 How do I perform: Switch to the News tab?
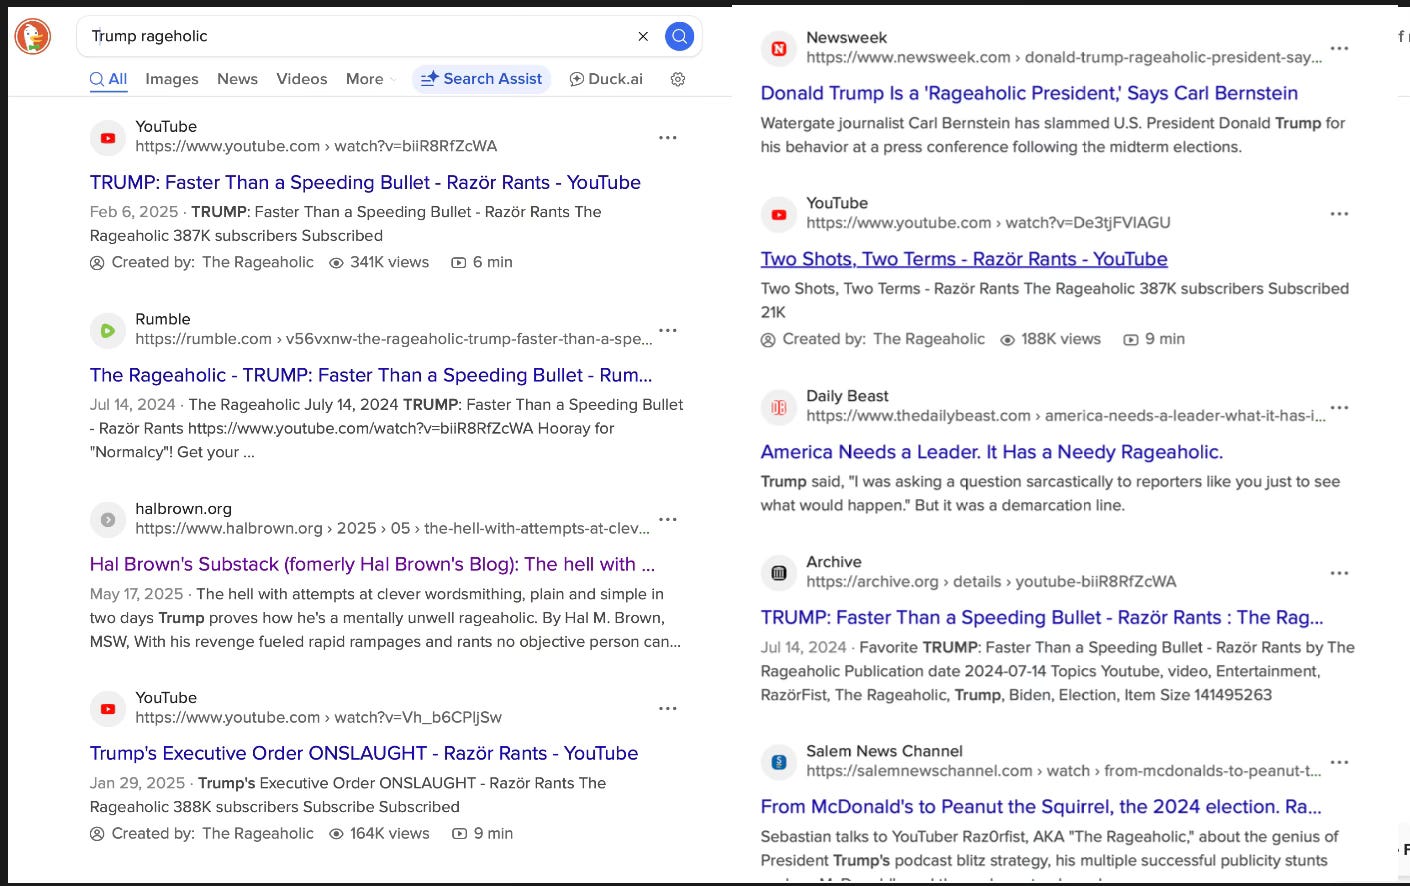click(x=237, y=79)
